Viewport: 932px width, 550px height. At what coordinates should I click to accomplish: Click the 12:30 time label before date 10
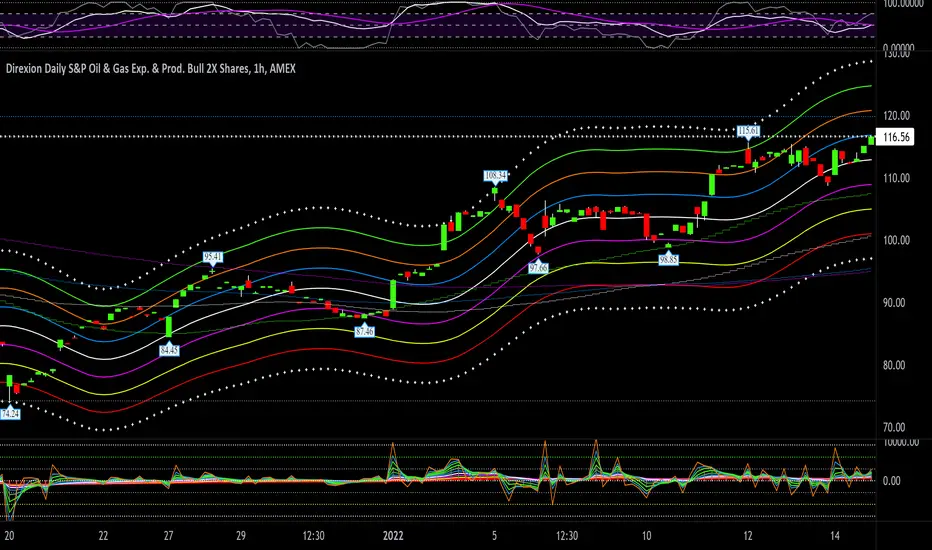click(x=566, y=536)
